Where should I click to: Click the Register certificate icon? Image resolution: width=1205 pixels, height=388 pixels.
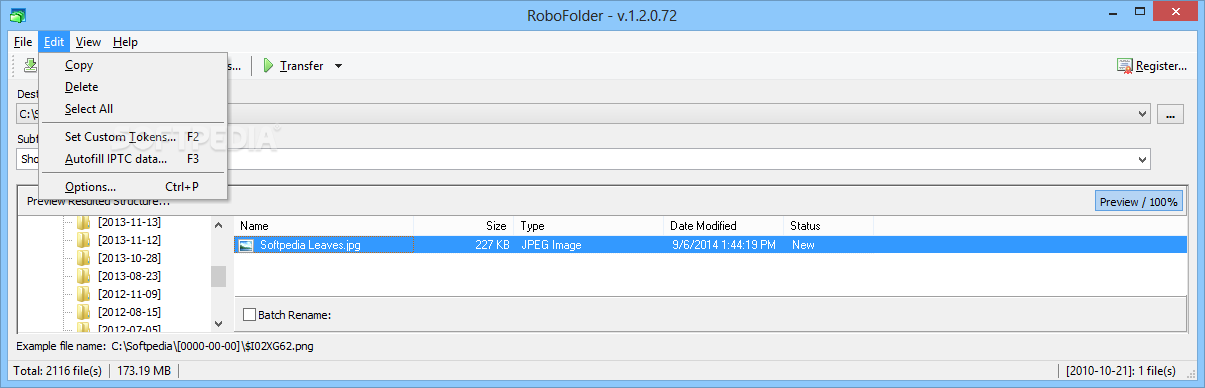[x=1125, y=66]
